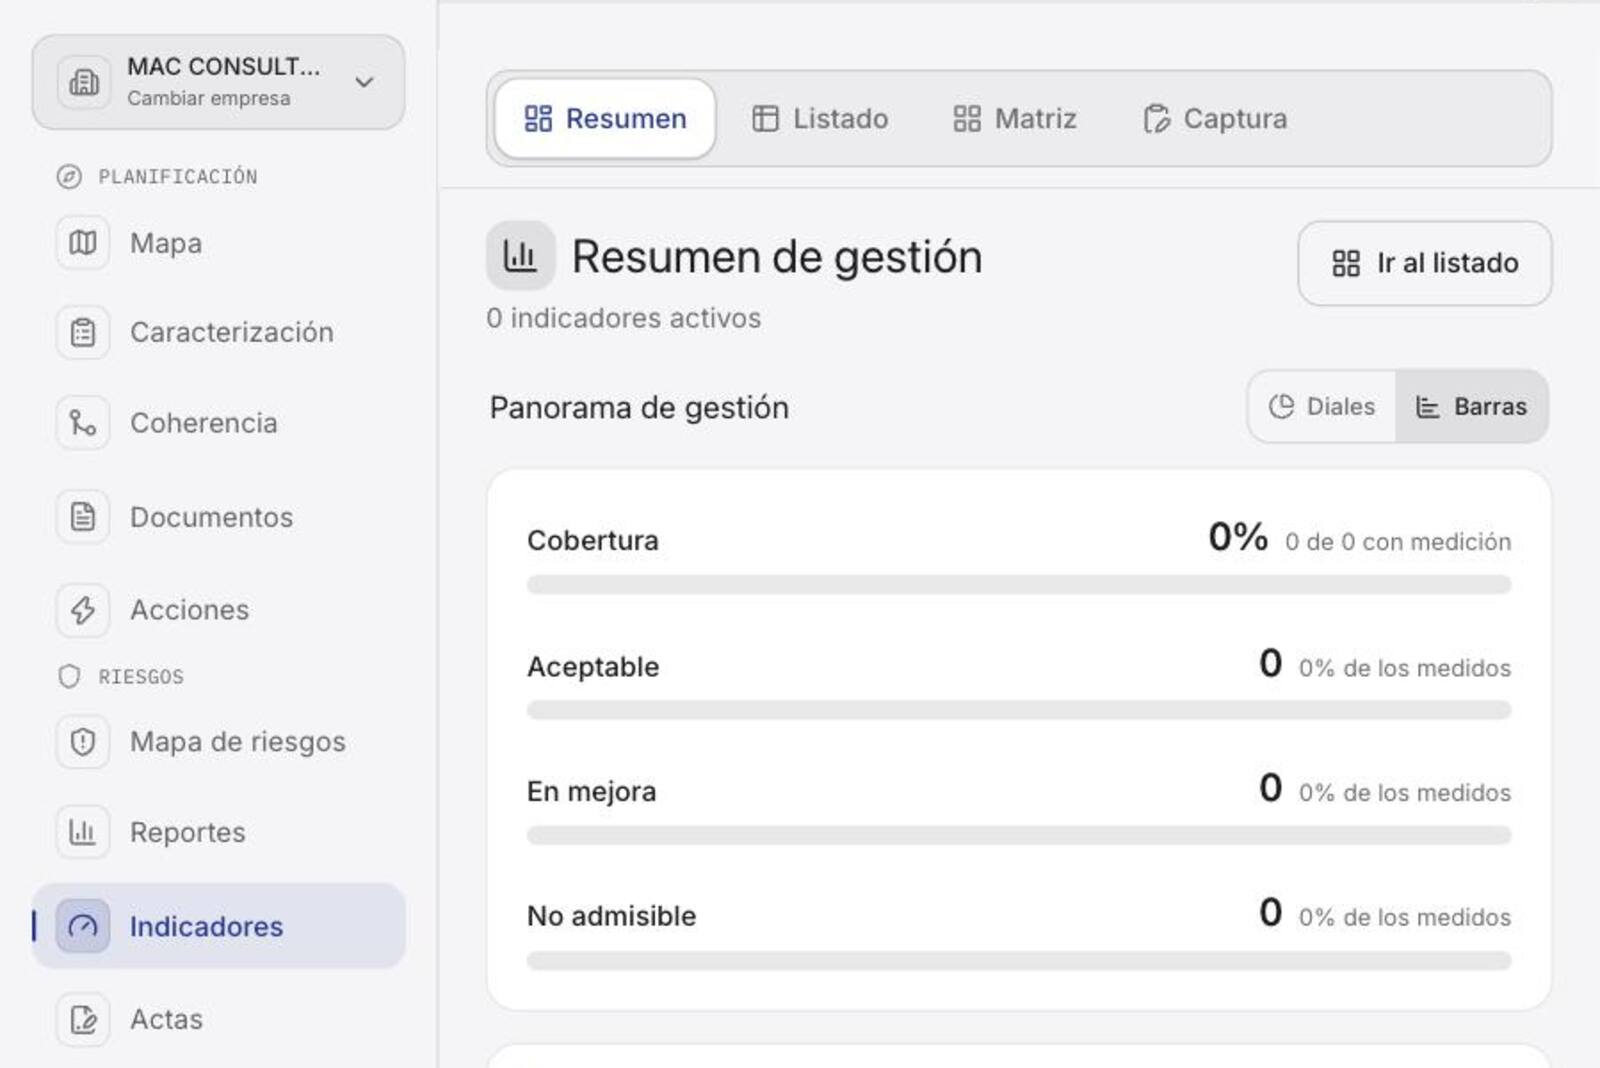
Task: Open Mapa de riesgos in sidebar
Action: (219, 742)
